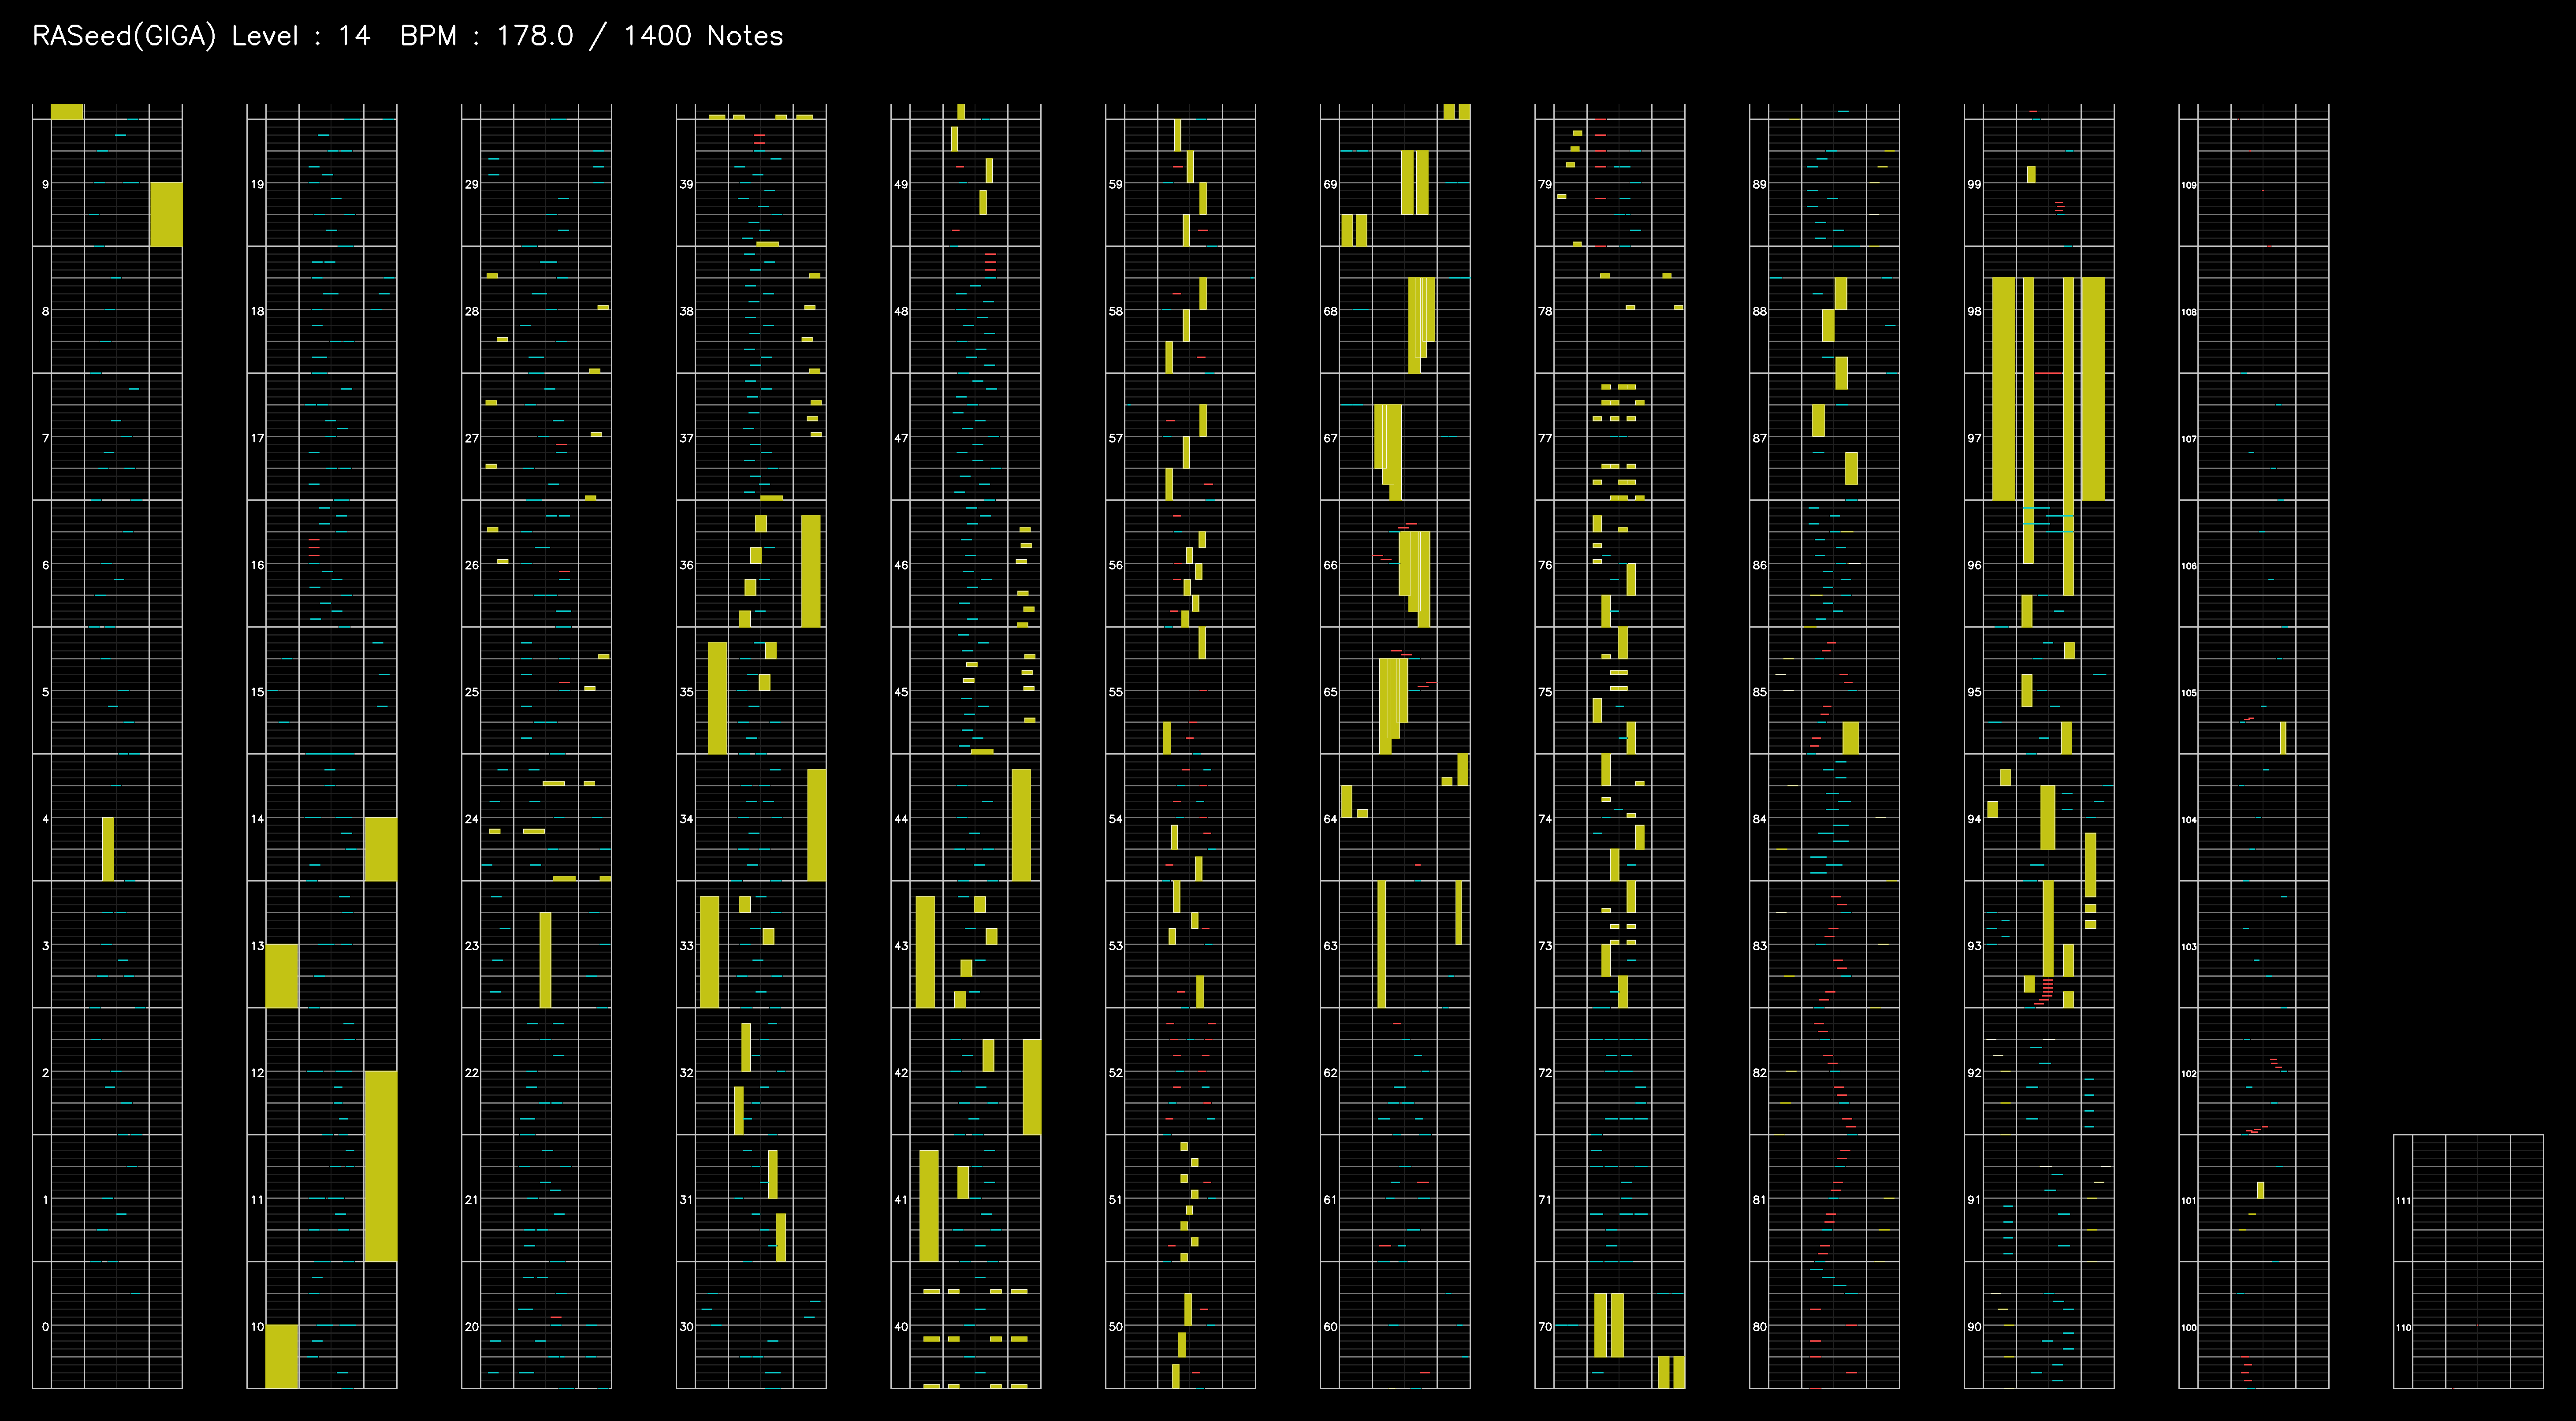Select the measure 19 number label
This screenshot has height=1421, width=2576.
[257, 184]
